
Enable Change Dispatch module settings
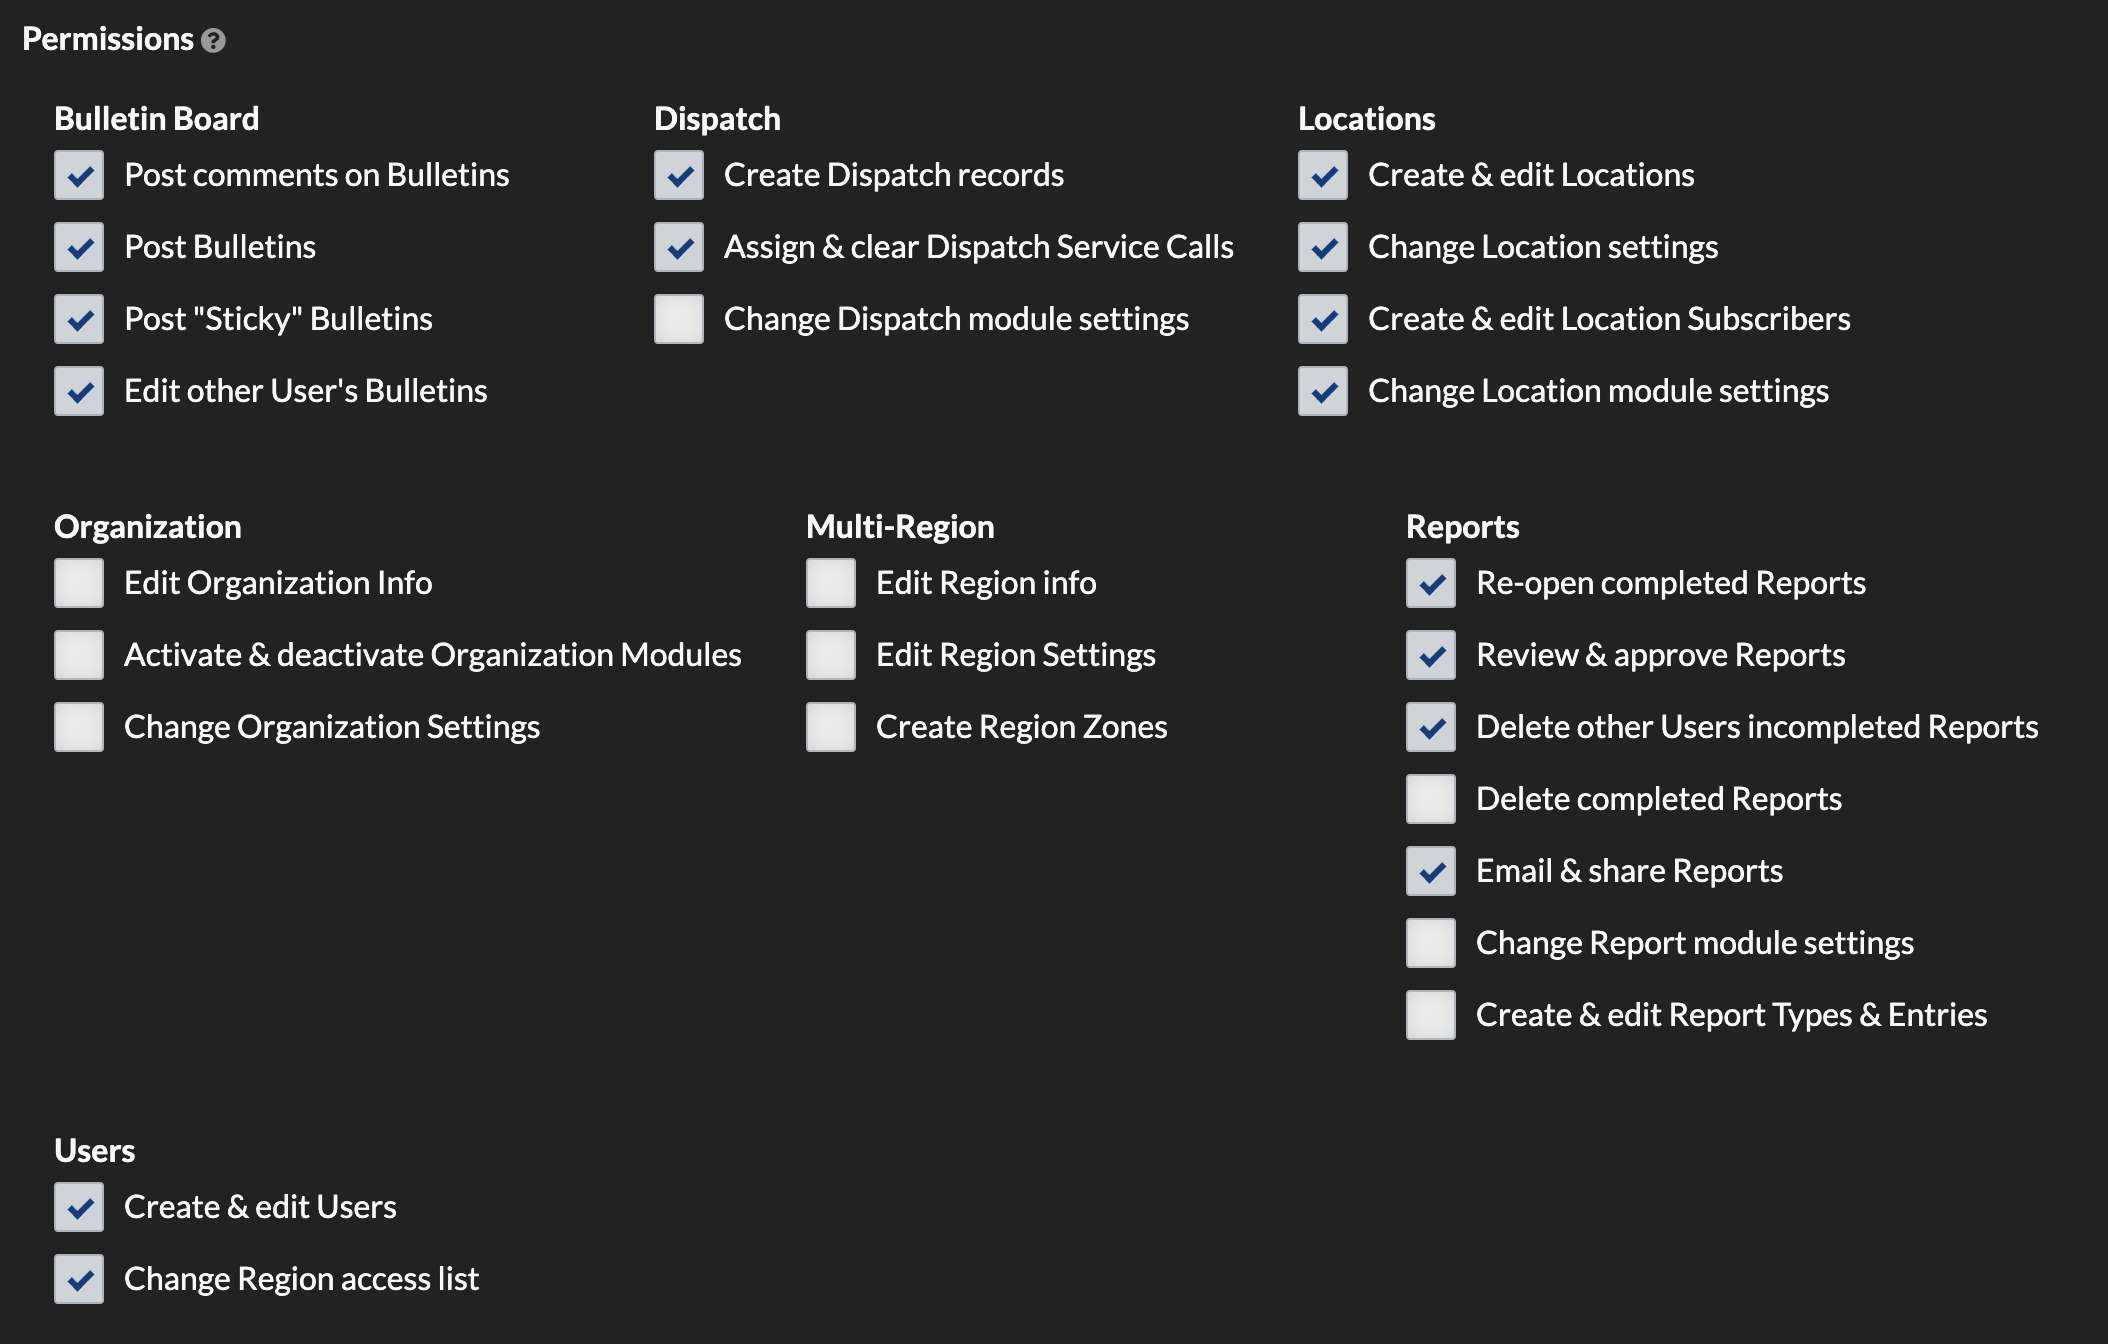click(x=679, y=319)
